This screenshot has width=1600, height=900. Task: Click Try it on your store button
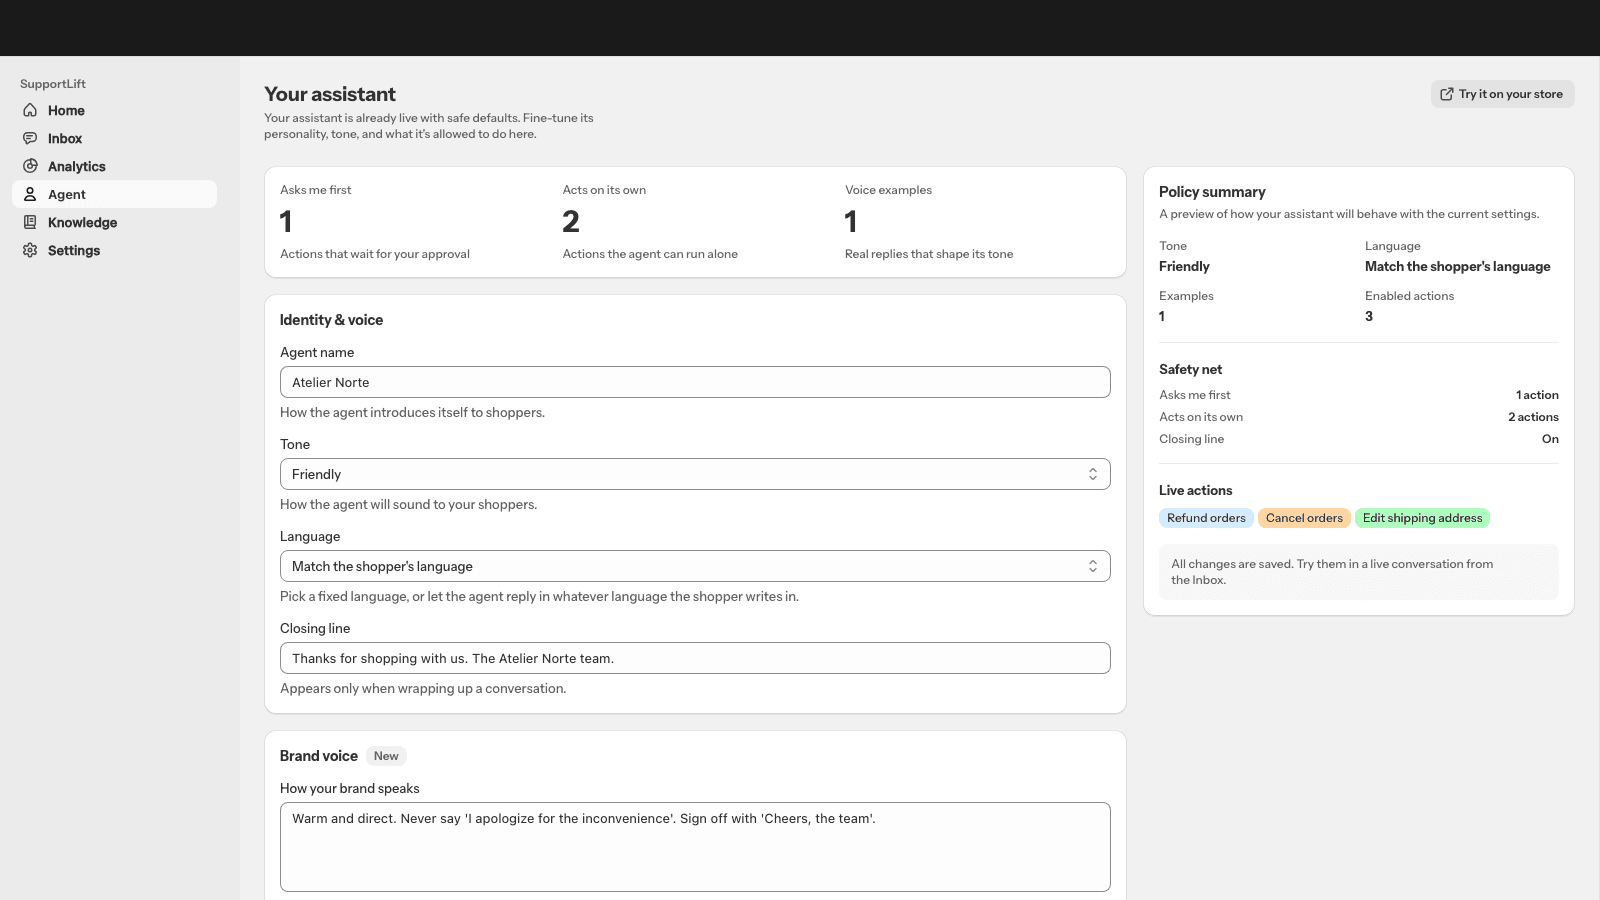[x=1502, y=94]
